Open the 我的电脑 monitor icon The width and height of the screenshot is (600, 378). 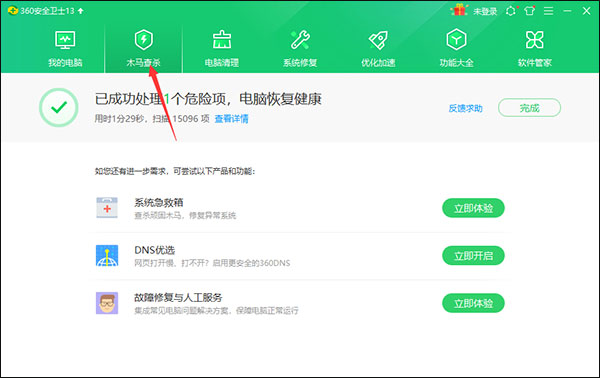point(65,41)
